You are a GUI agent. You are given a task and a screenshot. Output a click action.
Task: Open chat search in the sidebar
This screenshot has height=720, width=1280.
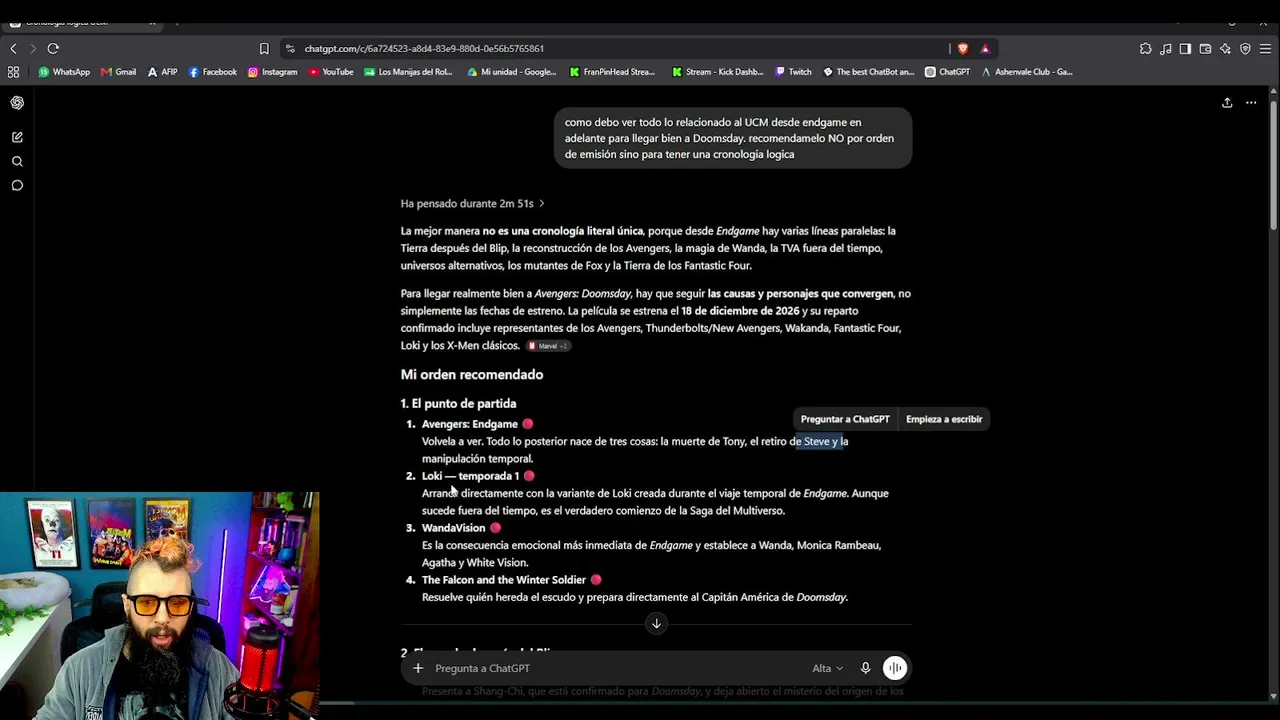click(x=17, y=161)
